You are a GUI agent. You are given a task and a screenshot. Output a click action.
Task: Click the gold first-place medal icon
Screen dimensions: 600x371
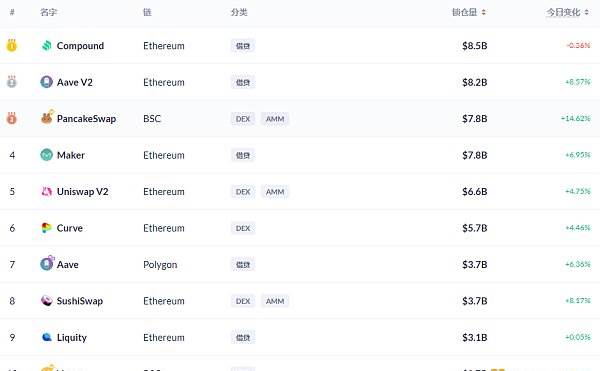pos(12,45)
